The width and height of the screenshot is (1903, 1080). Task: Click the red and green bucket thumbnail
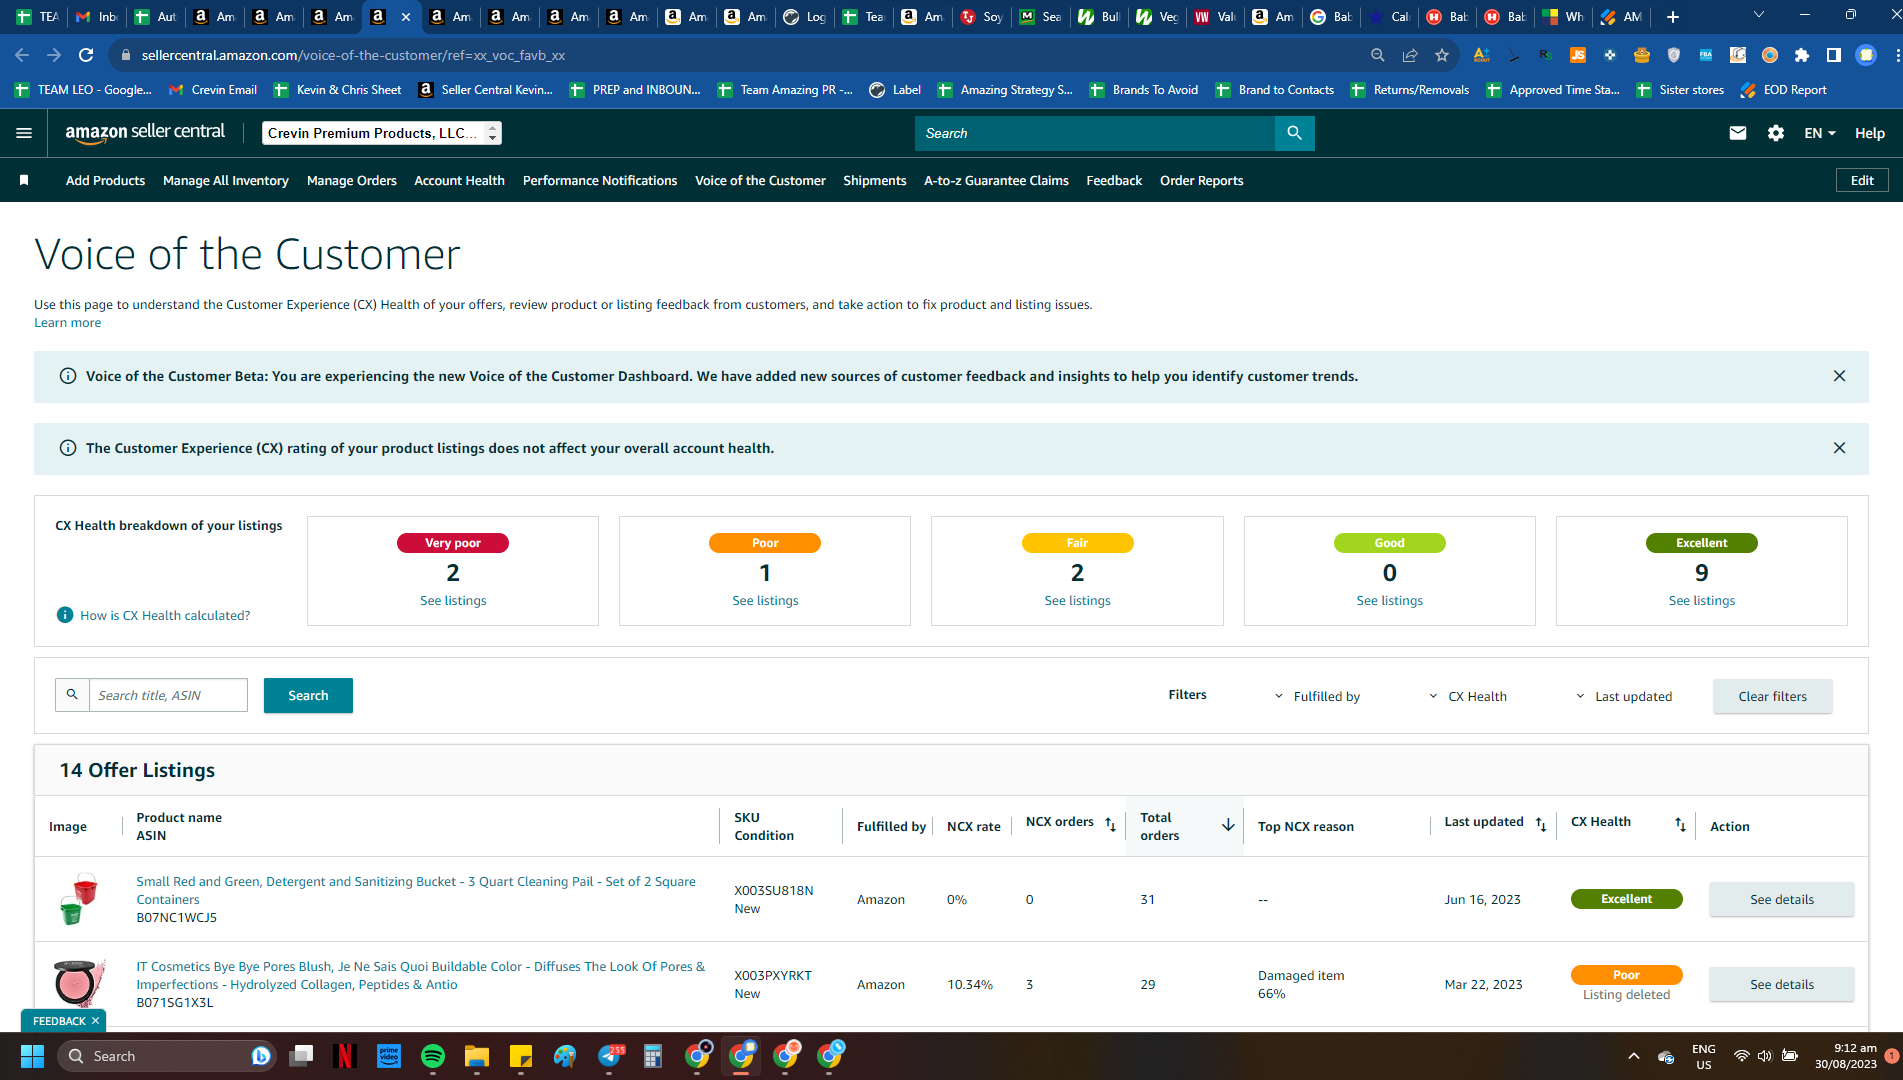(78, 898)
